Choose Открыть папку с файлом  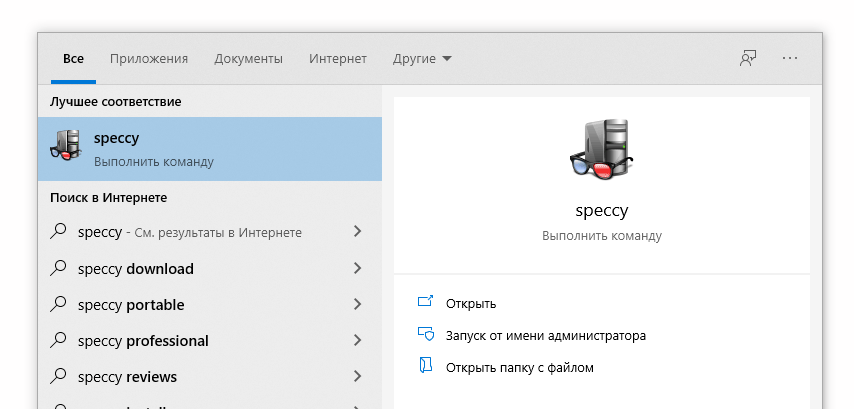point(520,368)
